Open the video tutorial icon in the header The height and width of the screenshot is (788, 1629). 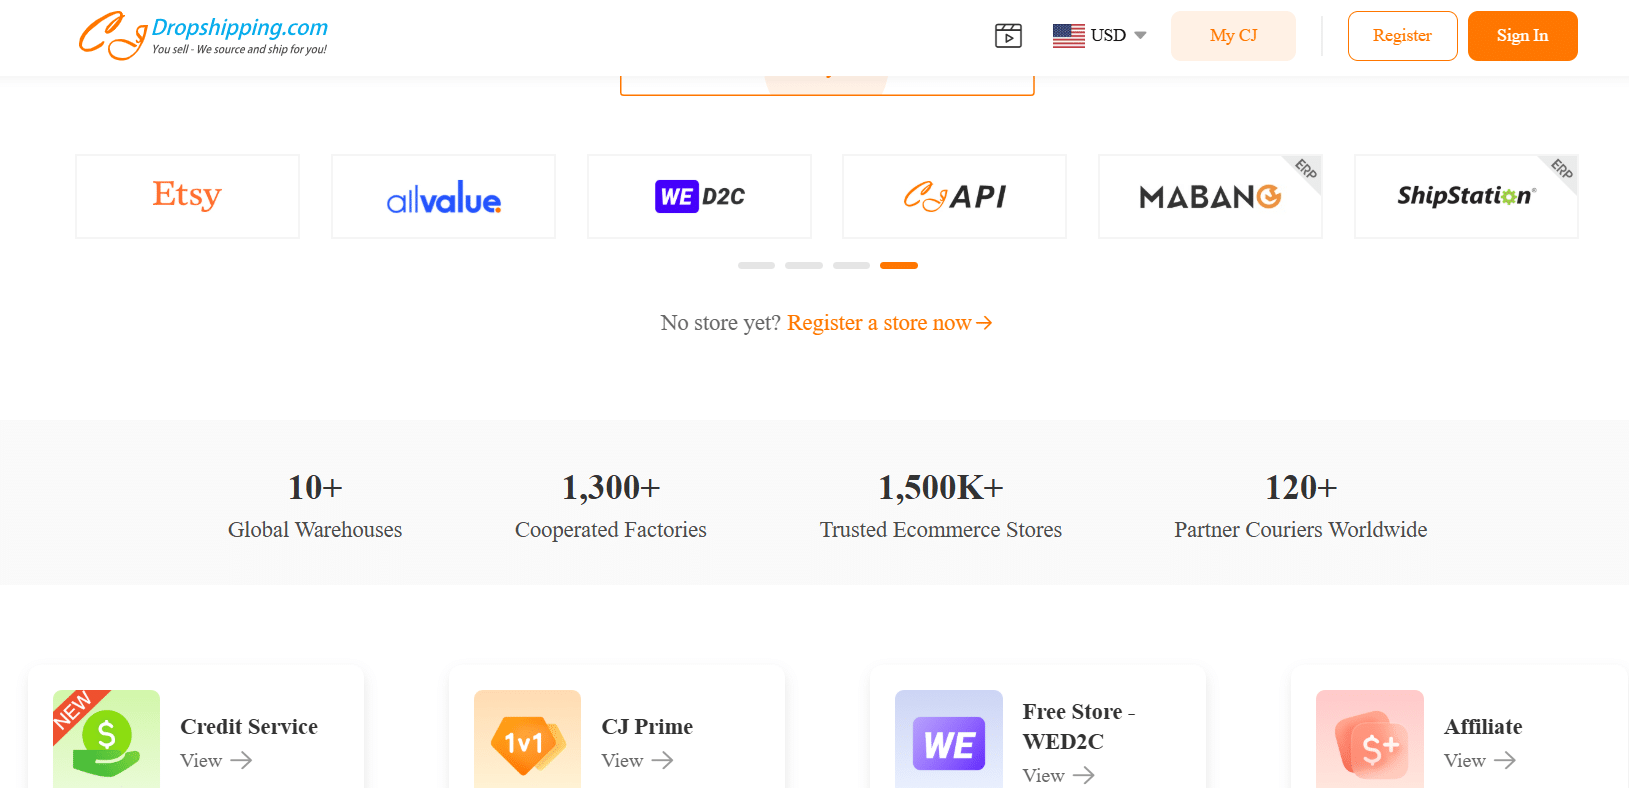[1008, 35]
